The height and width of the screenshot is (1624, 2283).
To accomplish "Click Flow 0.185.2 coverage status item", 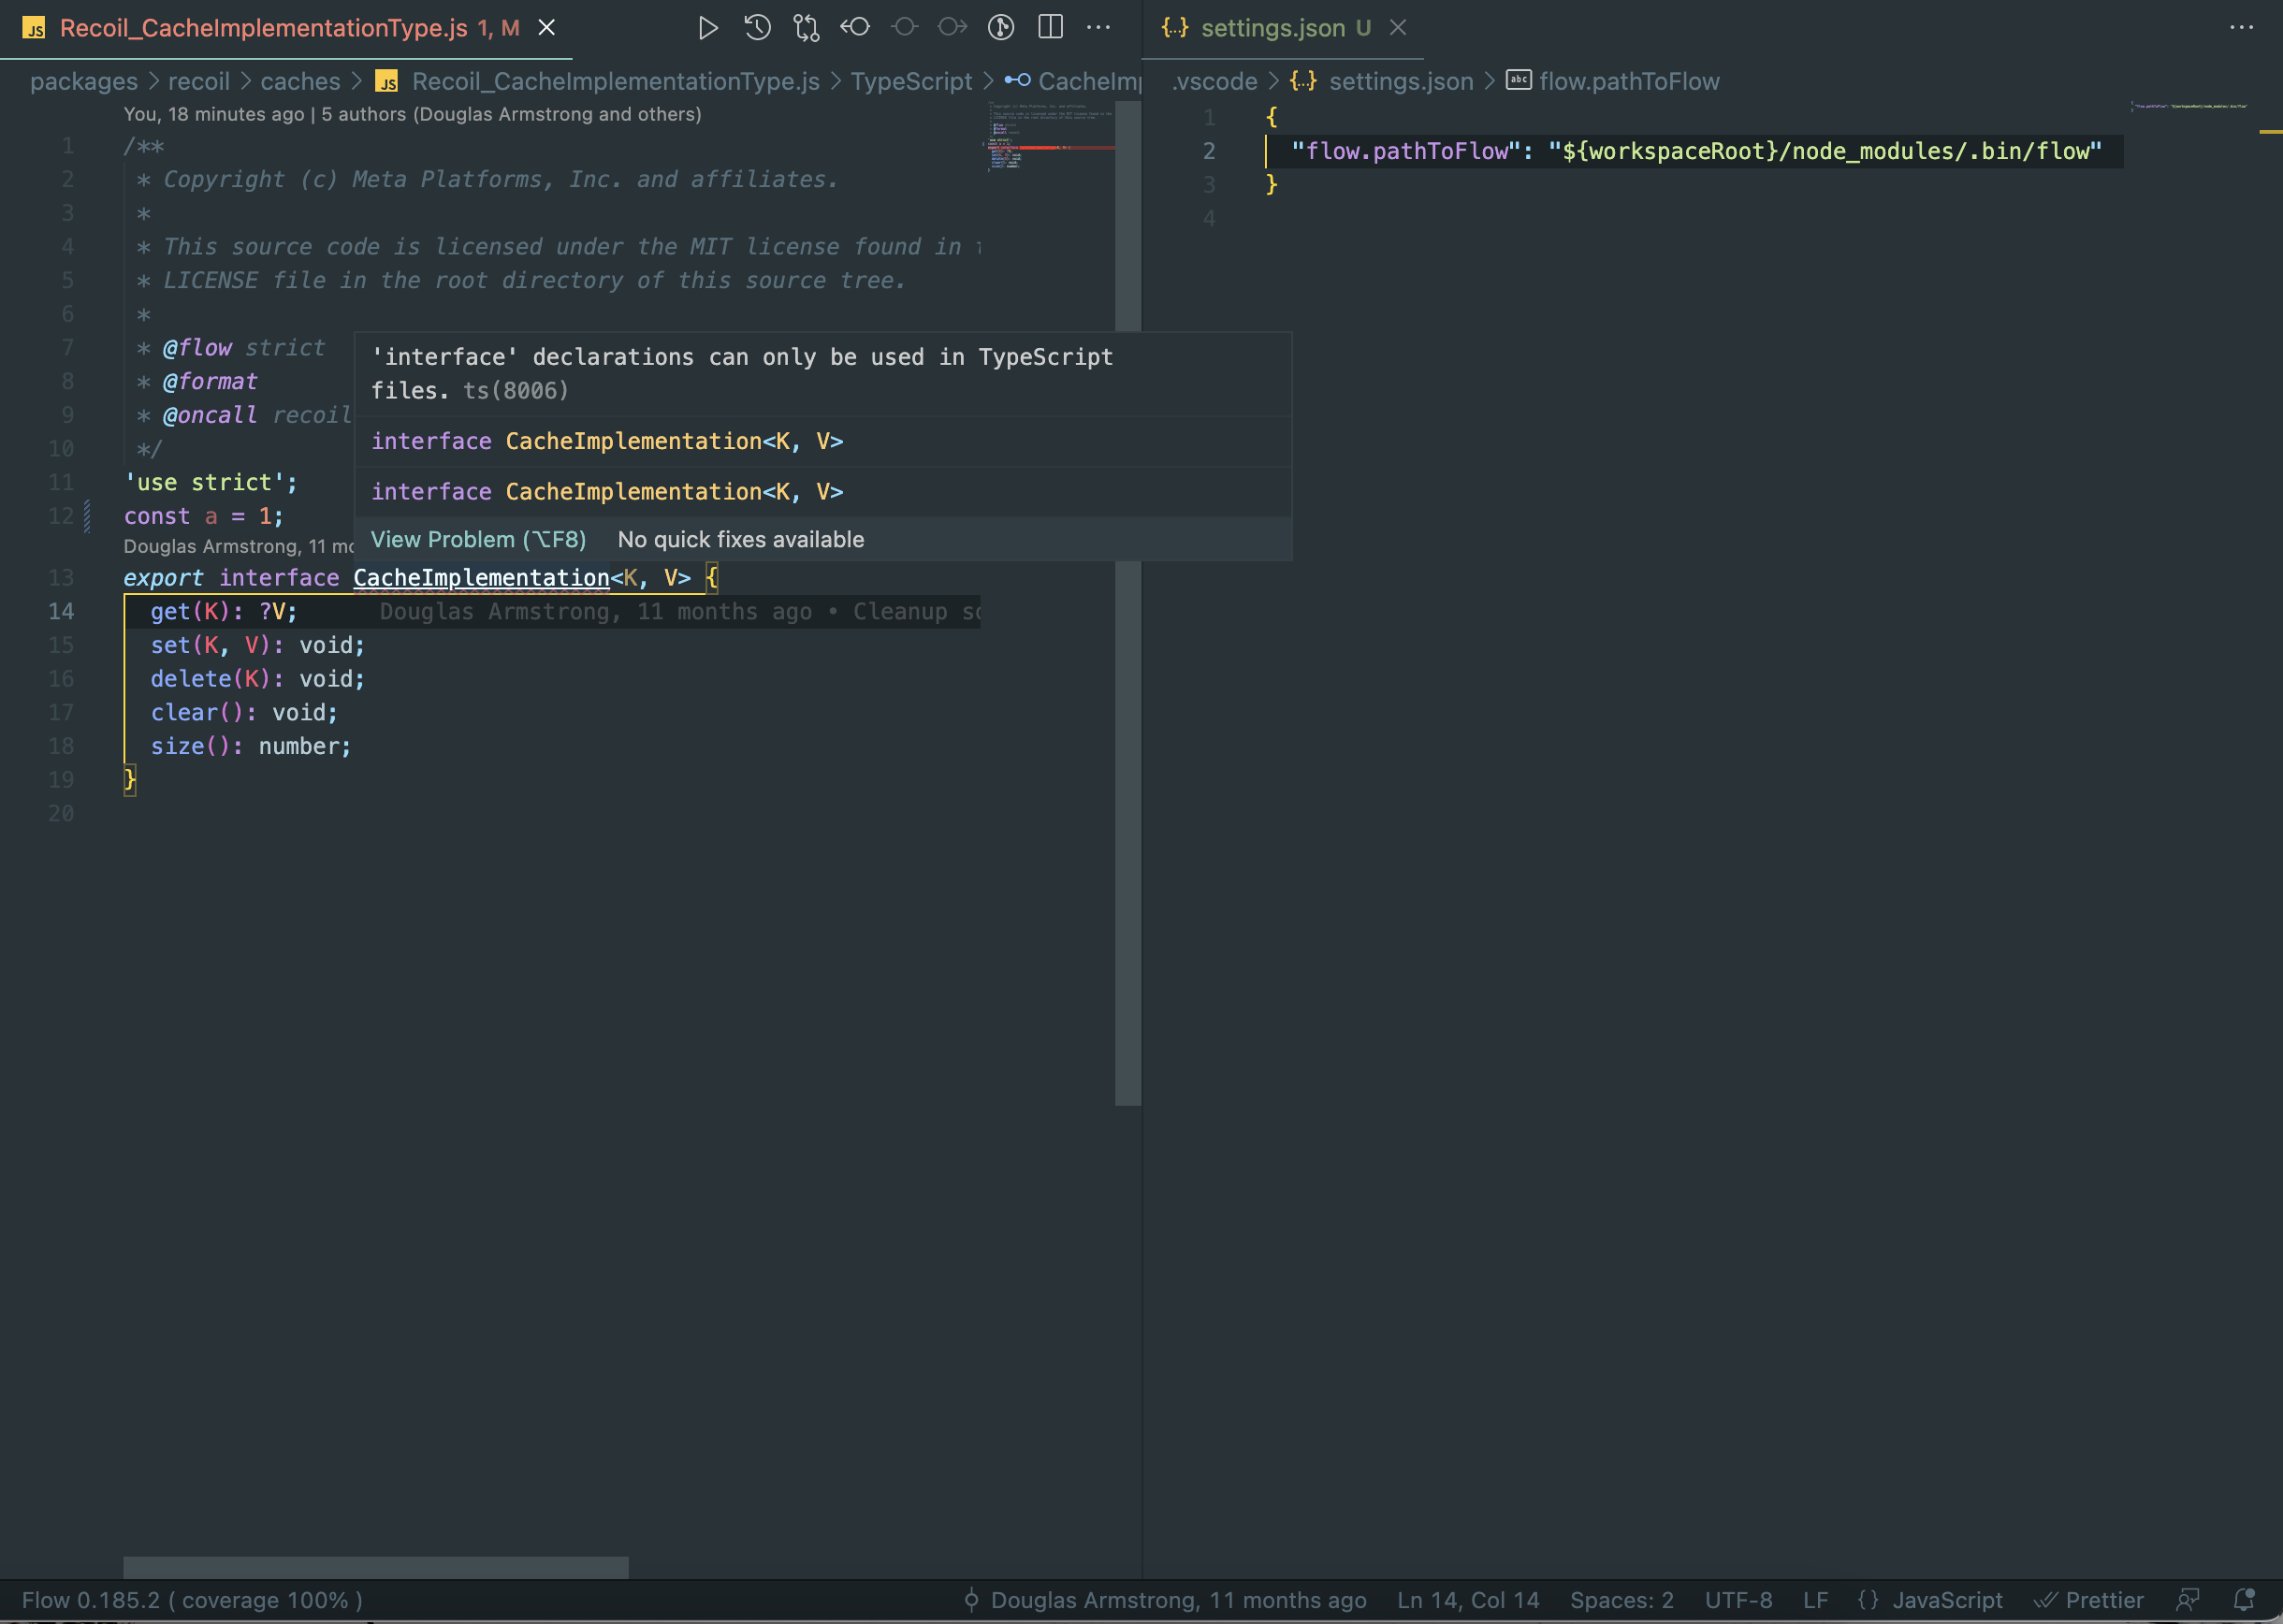I will coord(192,1600).
